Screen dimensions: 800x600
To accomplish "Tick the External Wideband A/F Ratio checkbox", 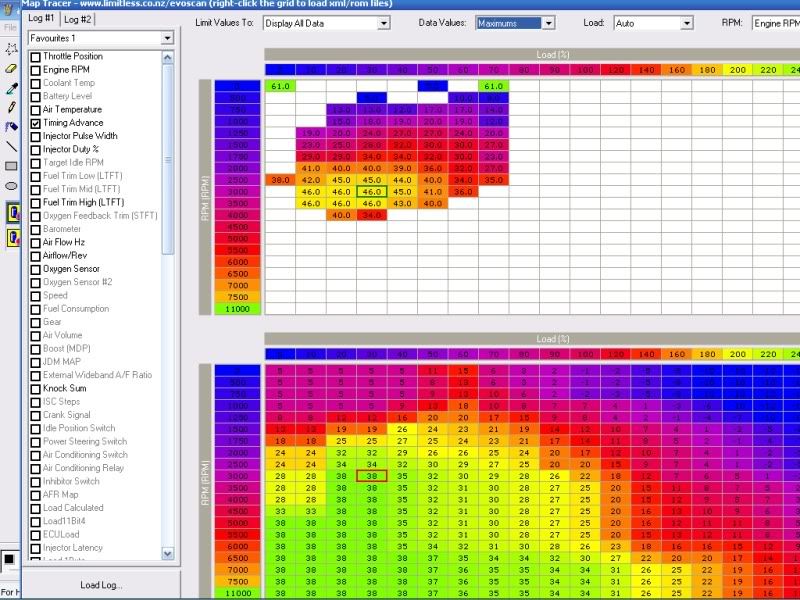I will coord(35,375).
